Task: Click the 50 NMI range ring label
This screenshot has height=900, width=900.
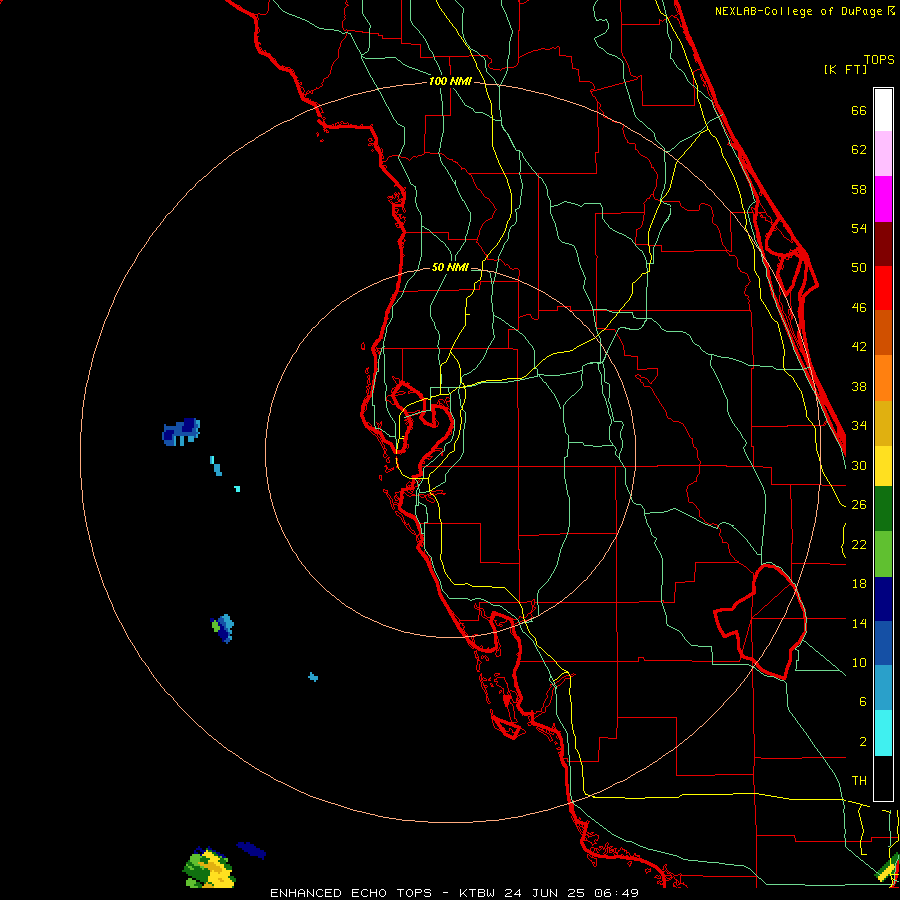Action: pyautogui.click(x=450, y=267)
